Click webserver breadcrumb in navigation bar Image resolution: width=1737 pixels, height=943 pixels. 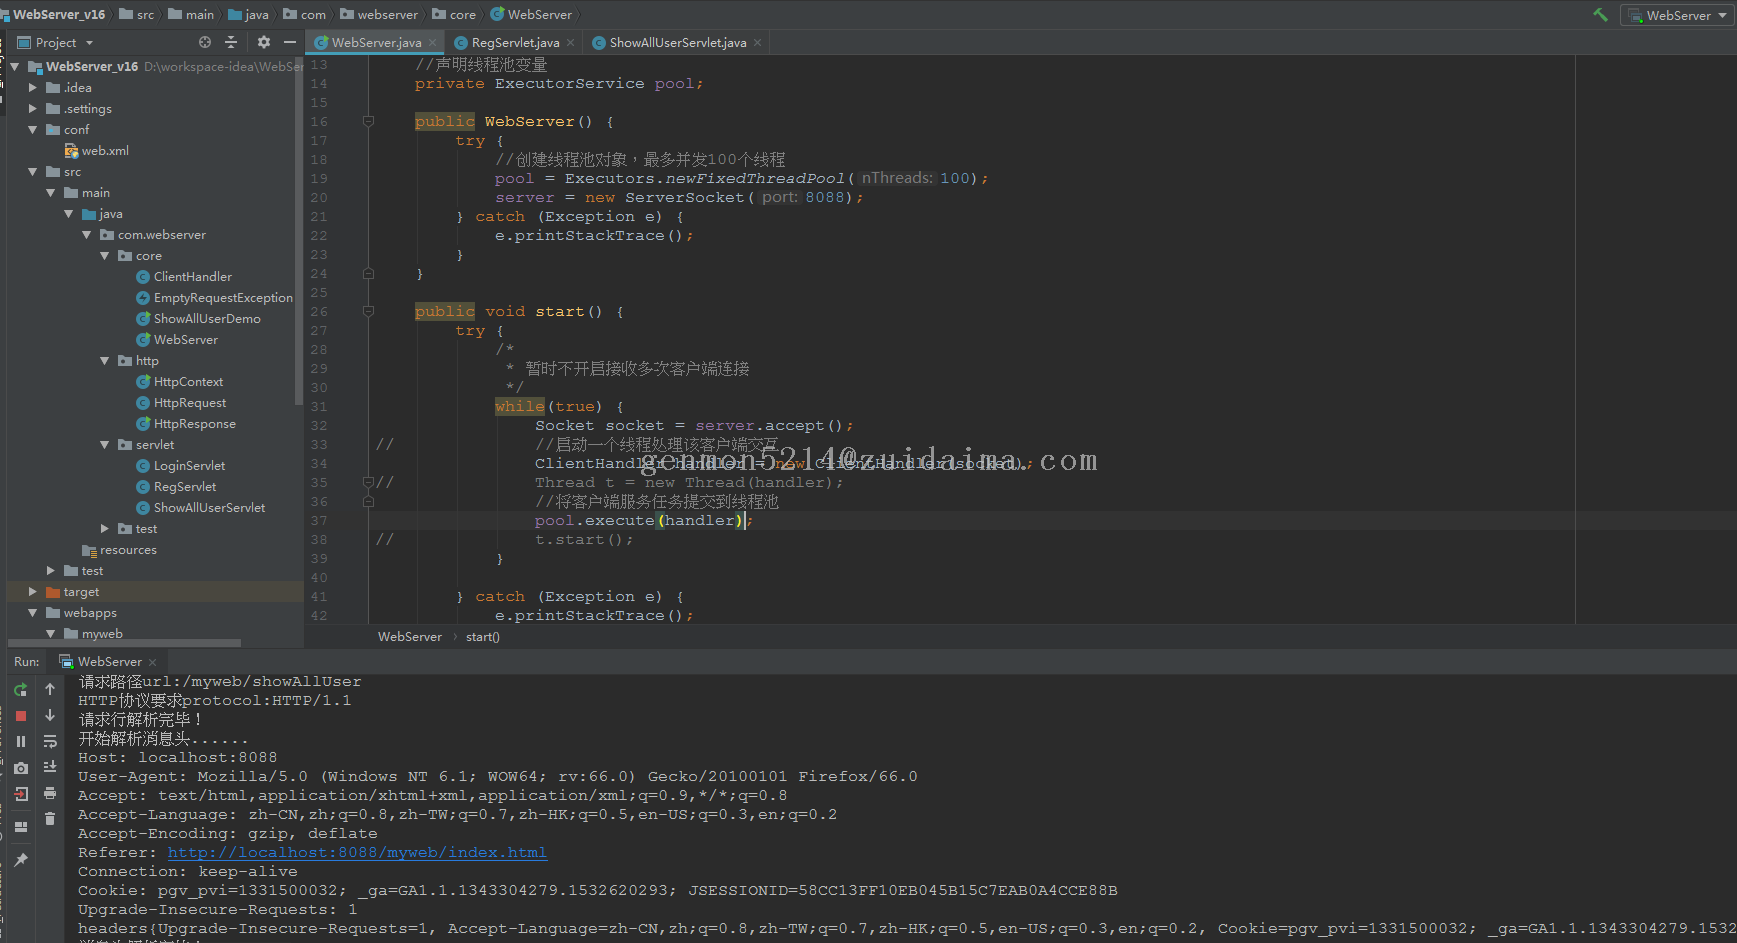click(379, 15)
